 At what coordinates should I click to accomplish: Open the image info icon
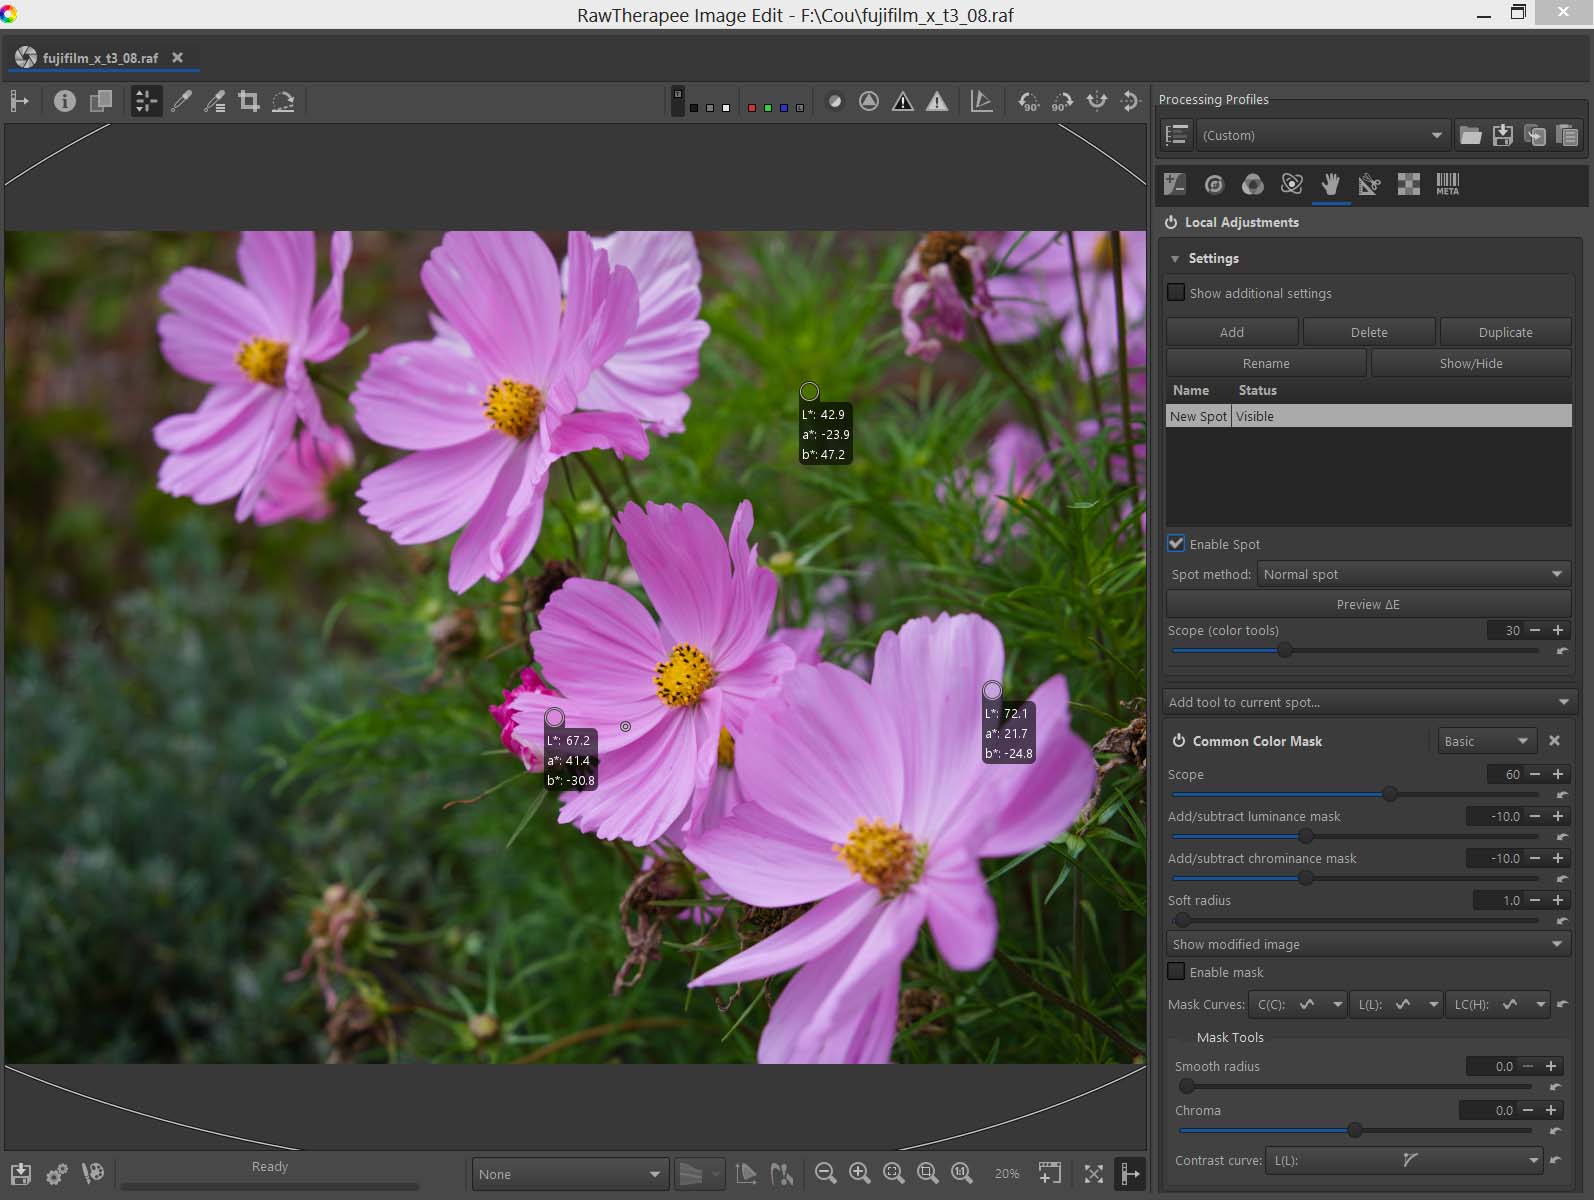pyautogui.click(x=65, y=101)
